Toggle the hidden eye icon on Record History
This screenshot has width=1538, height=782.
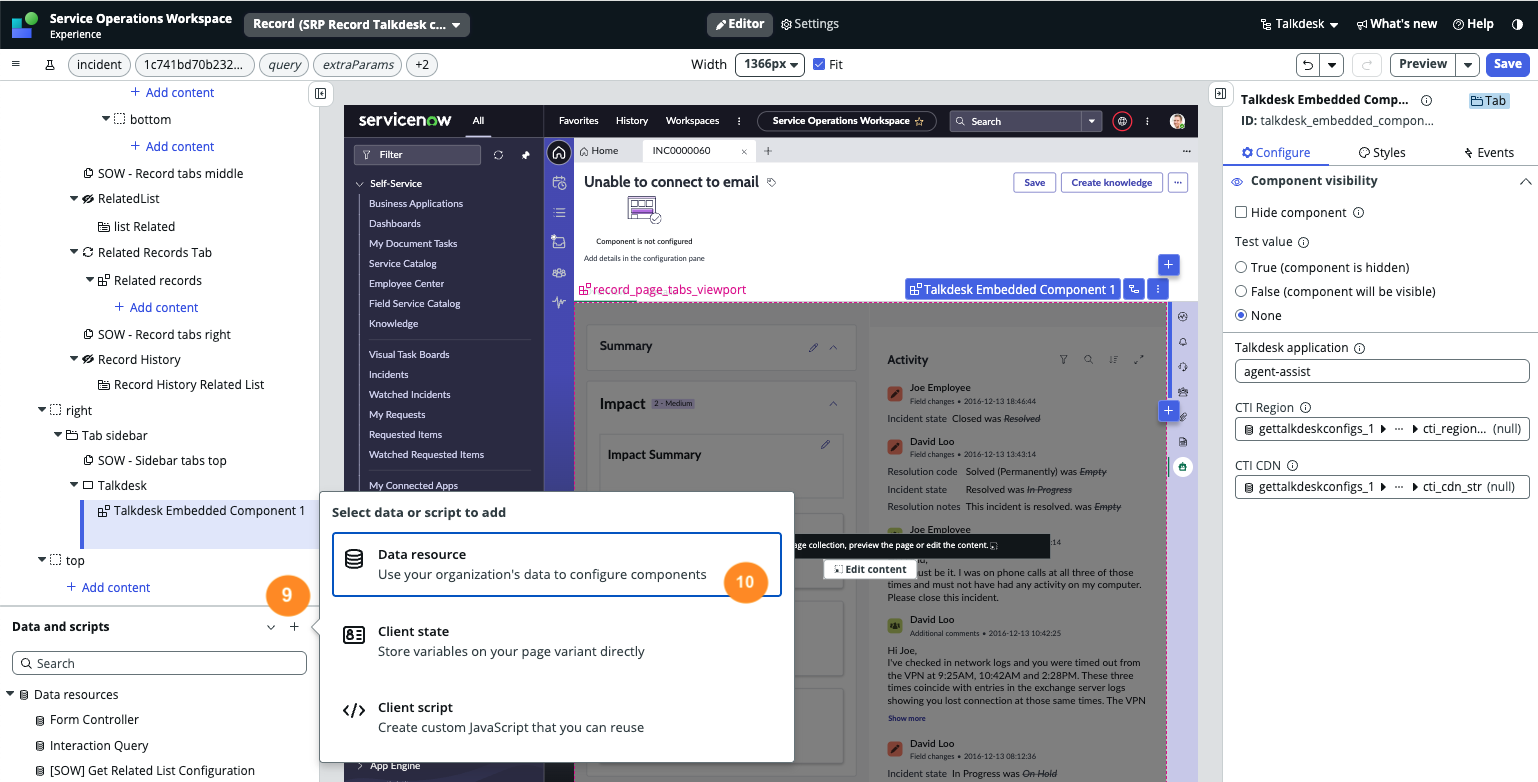tap(88, 359)
